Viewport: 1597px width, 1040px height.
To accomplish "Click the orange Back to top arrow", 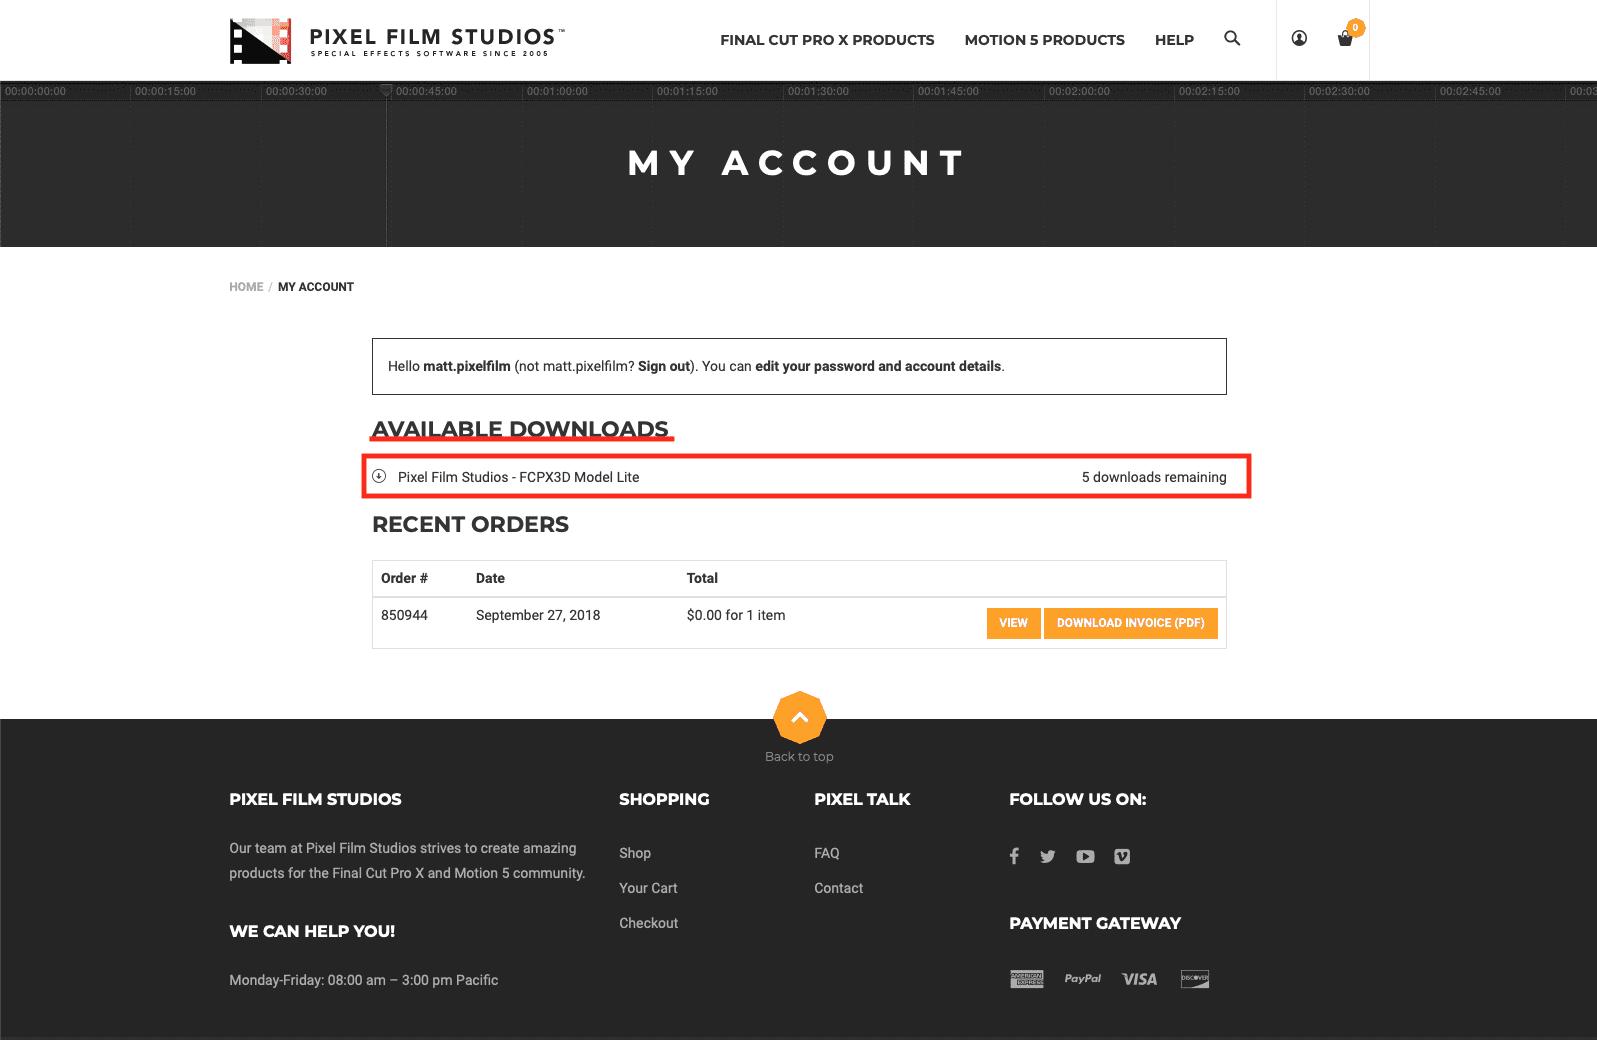I will (x=800, y=717).
